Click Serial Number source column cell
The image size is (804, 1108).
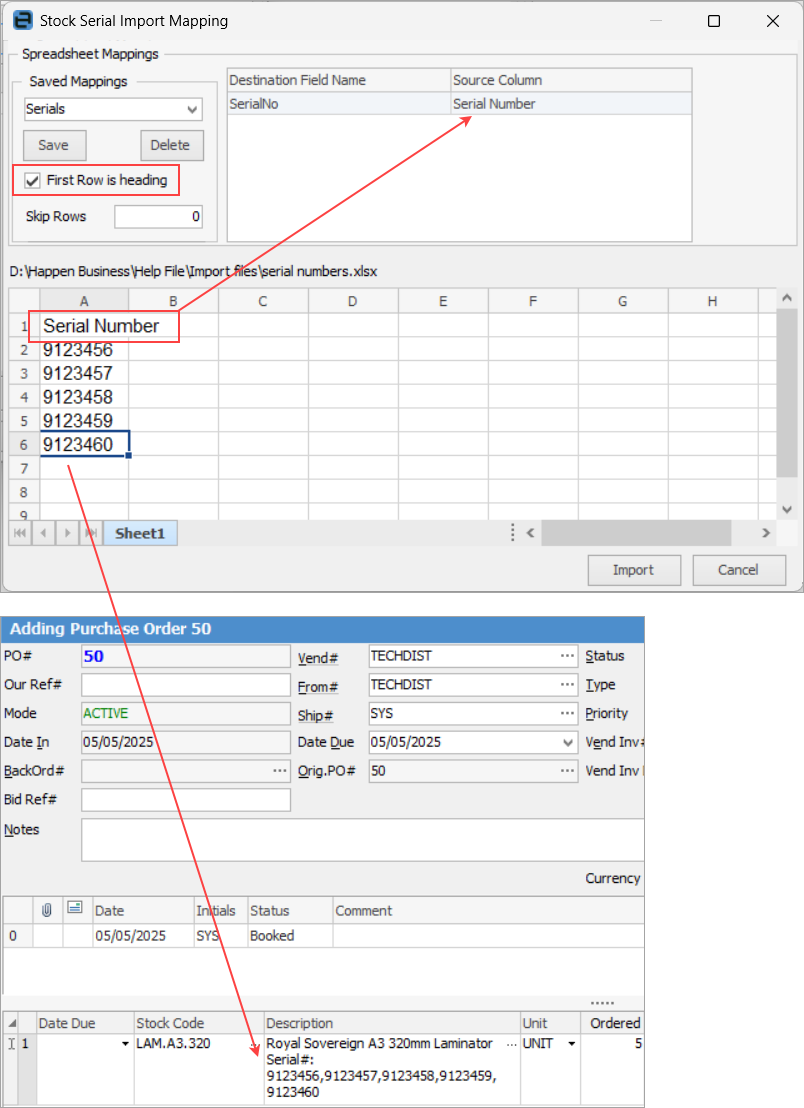tap(571, 104)
